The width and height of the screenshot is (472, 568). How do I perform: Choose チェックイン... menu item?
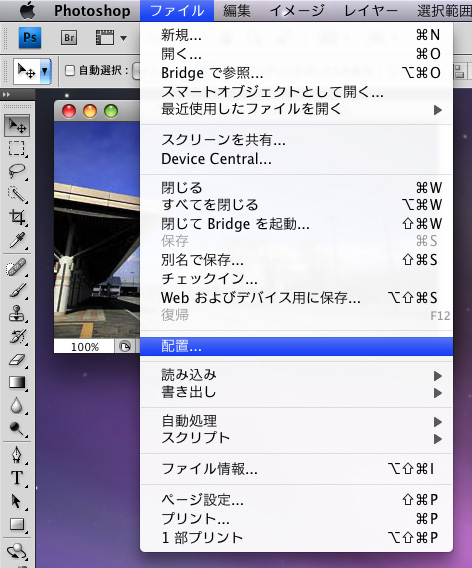pos(296,279)
